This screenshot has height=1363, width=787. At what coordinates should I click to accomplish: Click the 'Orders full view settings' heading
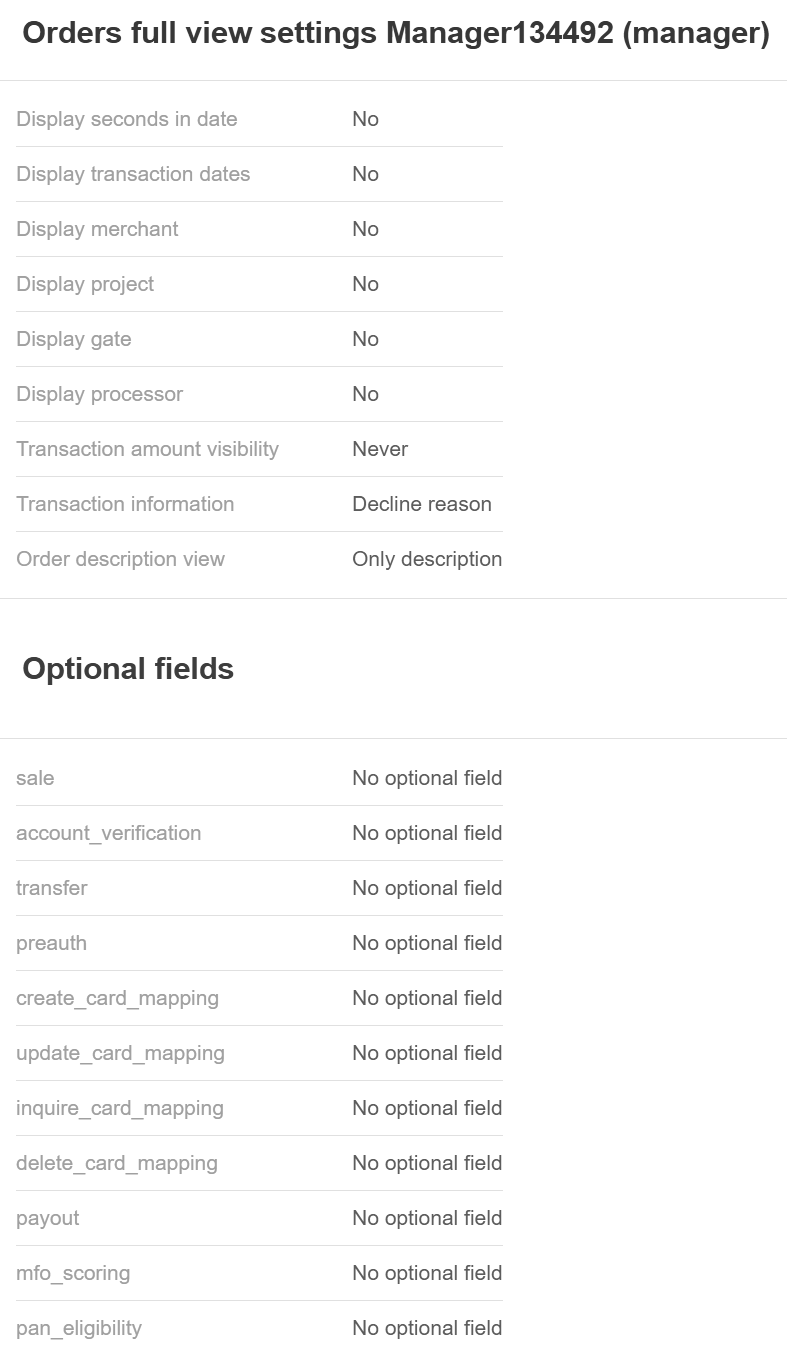(396, 34)
